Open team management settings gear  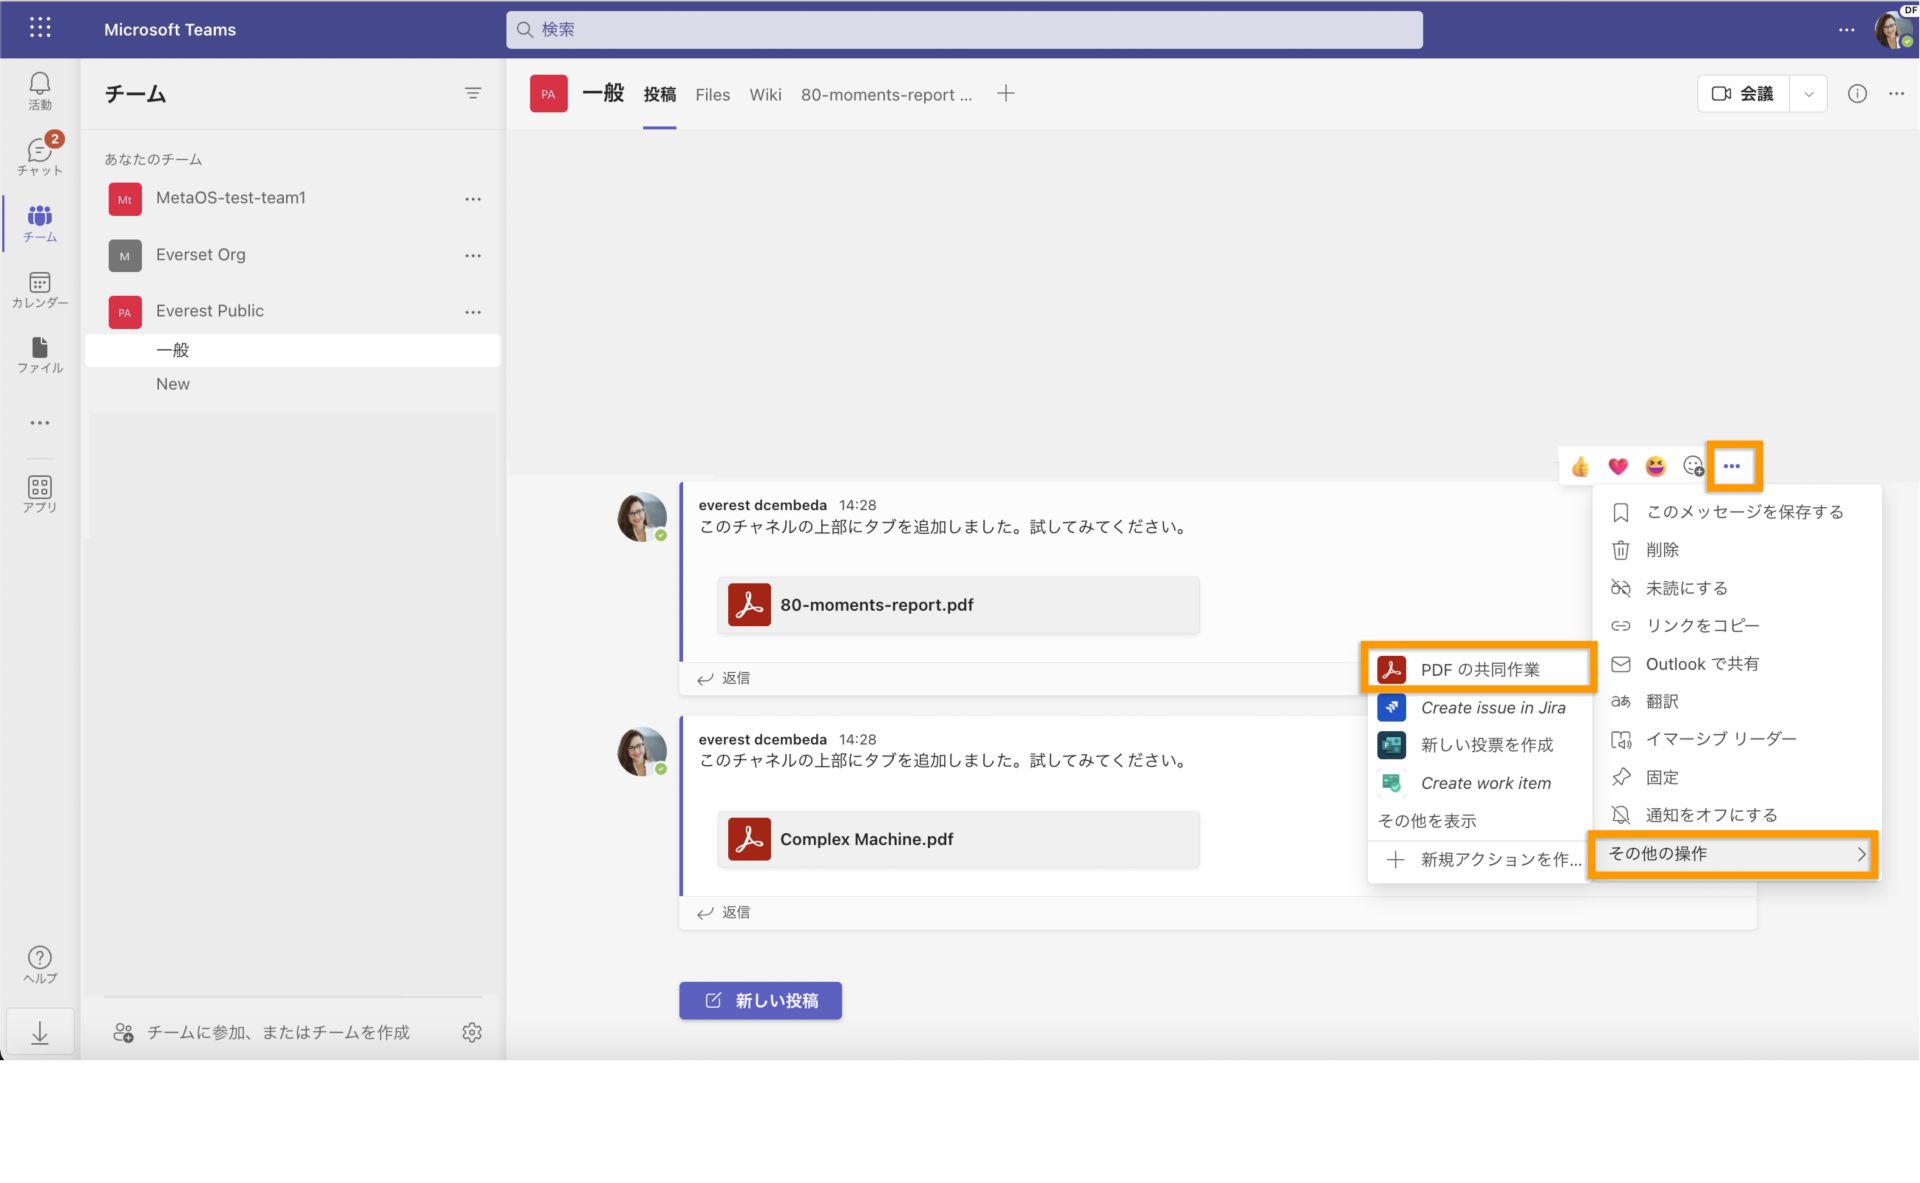pos(472,1032)
